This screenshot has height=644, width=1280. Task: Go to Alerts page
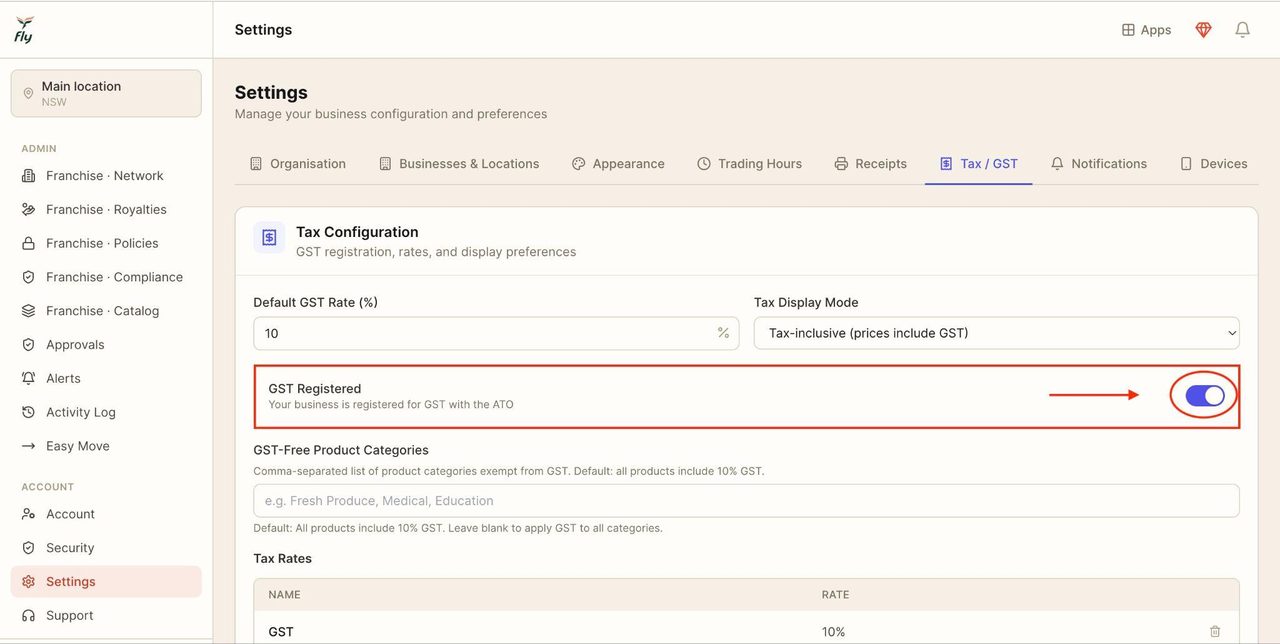(106, 379)
